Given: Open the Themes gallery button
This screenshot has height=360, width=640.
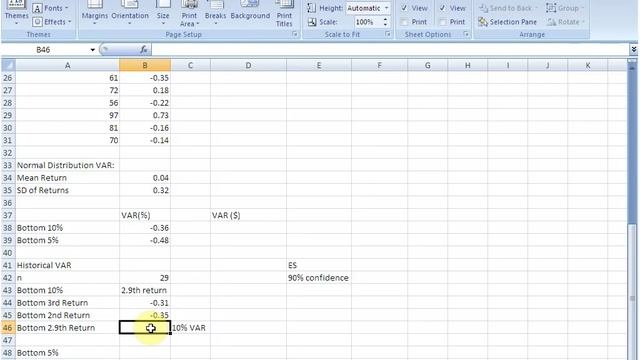Looking at the screenshot, I should coord(16,13).
